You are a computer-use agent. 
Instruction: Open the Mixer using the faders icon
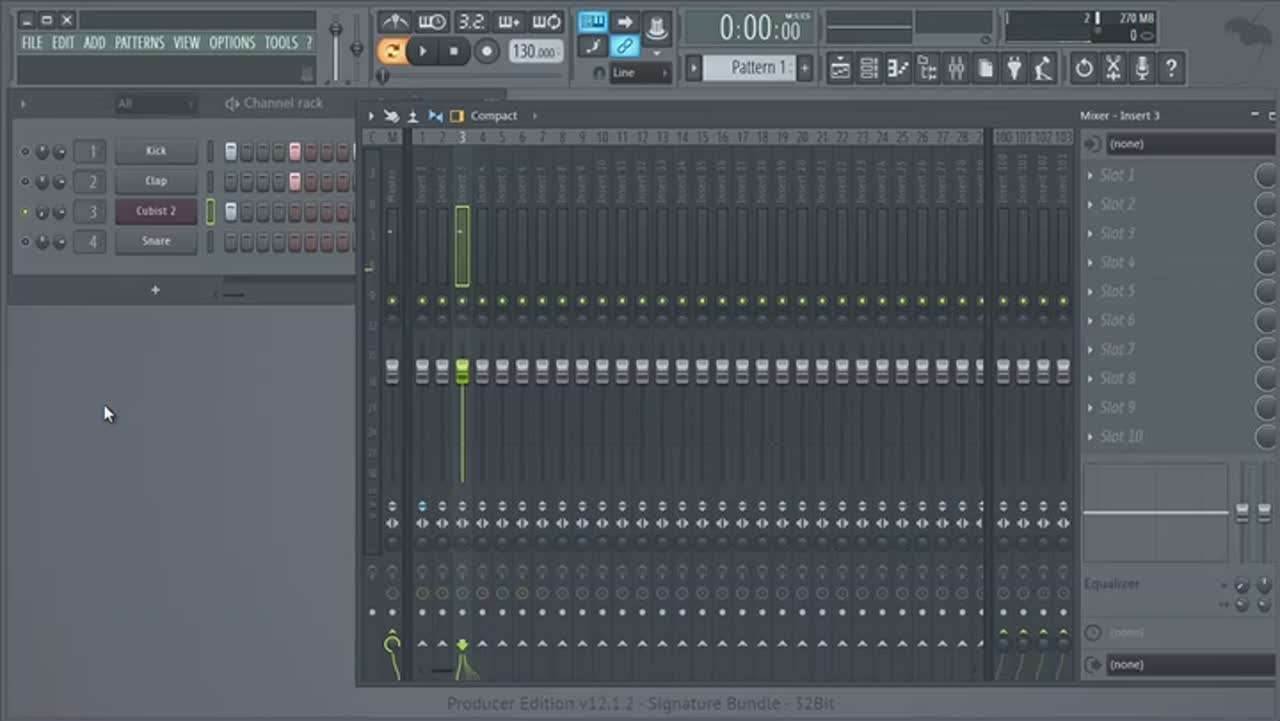tap(956, 68)
